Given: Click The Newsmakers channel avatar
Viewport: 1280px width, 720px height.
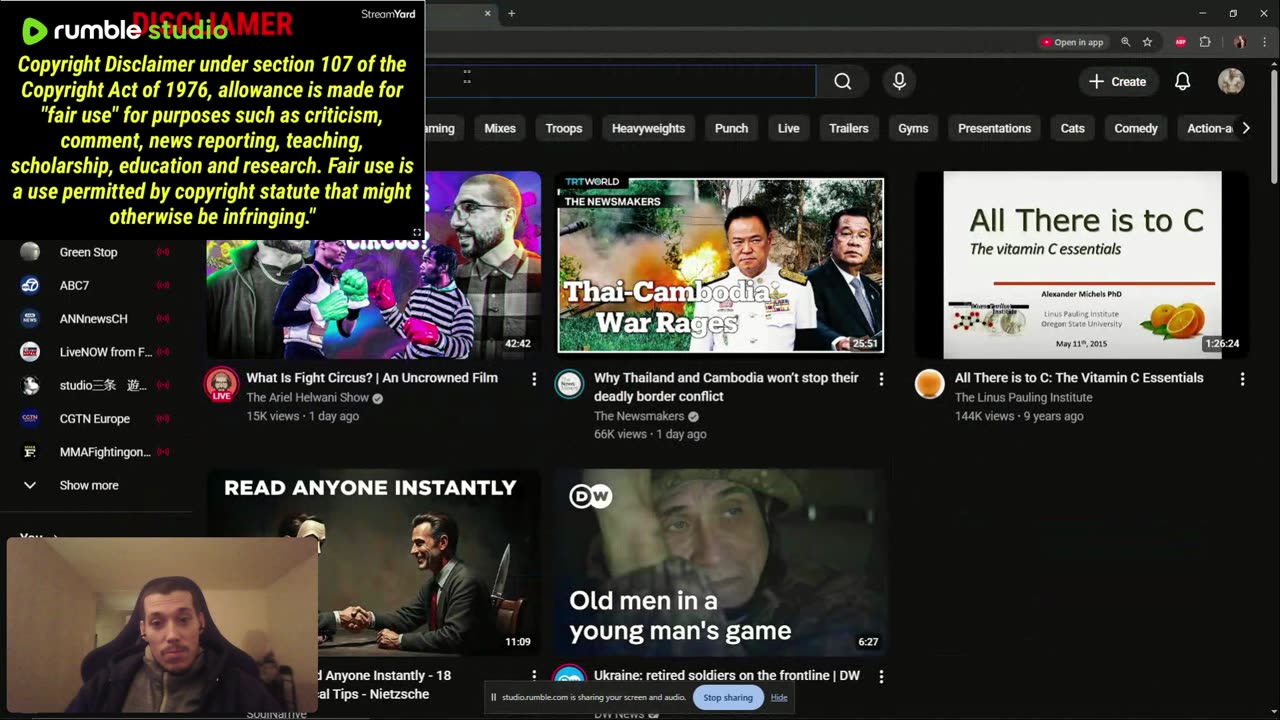Looking at the screenshot, I should pos(569,385).
